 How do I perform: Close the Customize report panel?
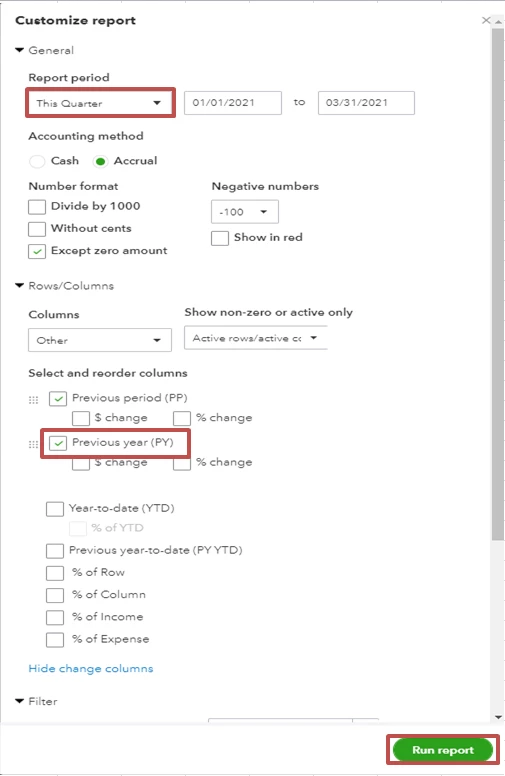(x=486, y=20)
